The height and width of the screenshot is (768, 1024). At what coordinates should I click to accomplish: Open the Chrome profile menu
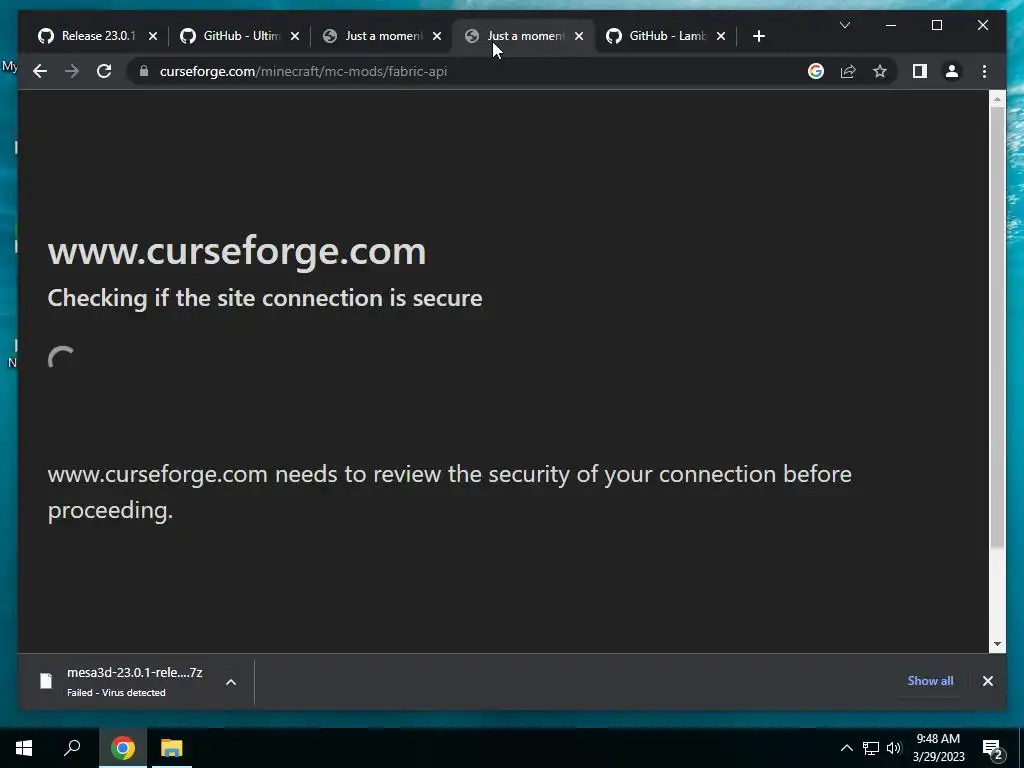click(952, 71)
